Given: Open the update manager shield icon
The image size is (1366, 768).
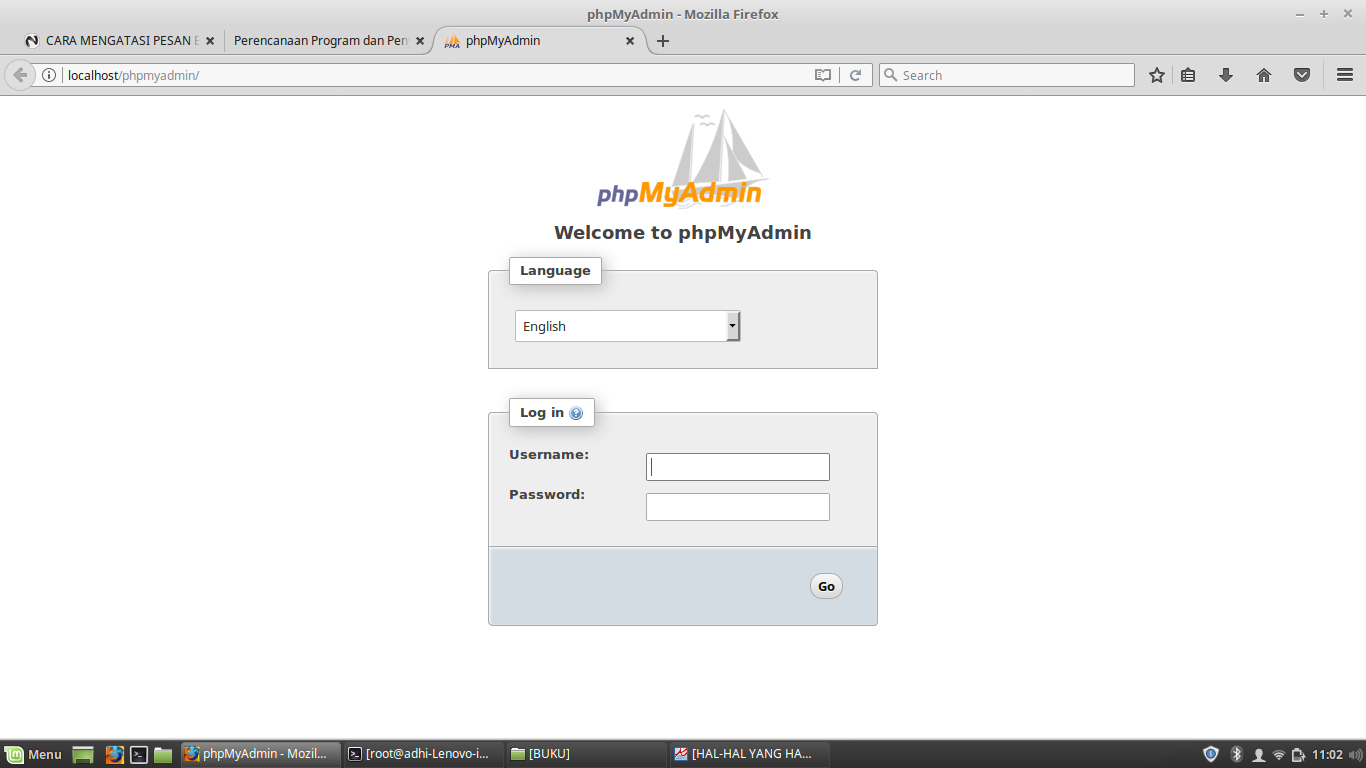Looking at the screenshot, I should pos(1211,754).
